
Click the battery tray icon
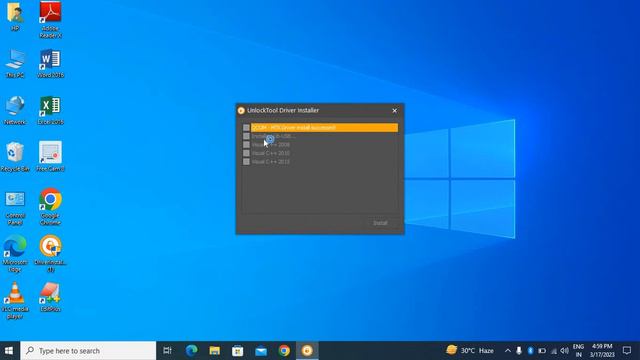(x=542, y=351)
